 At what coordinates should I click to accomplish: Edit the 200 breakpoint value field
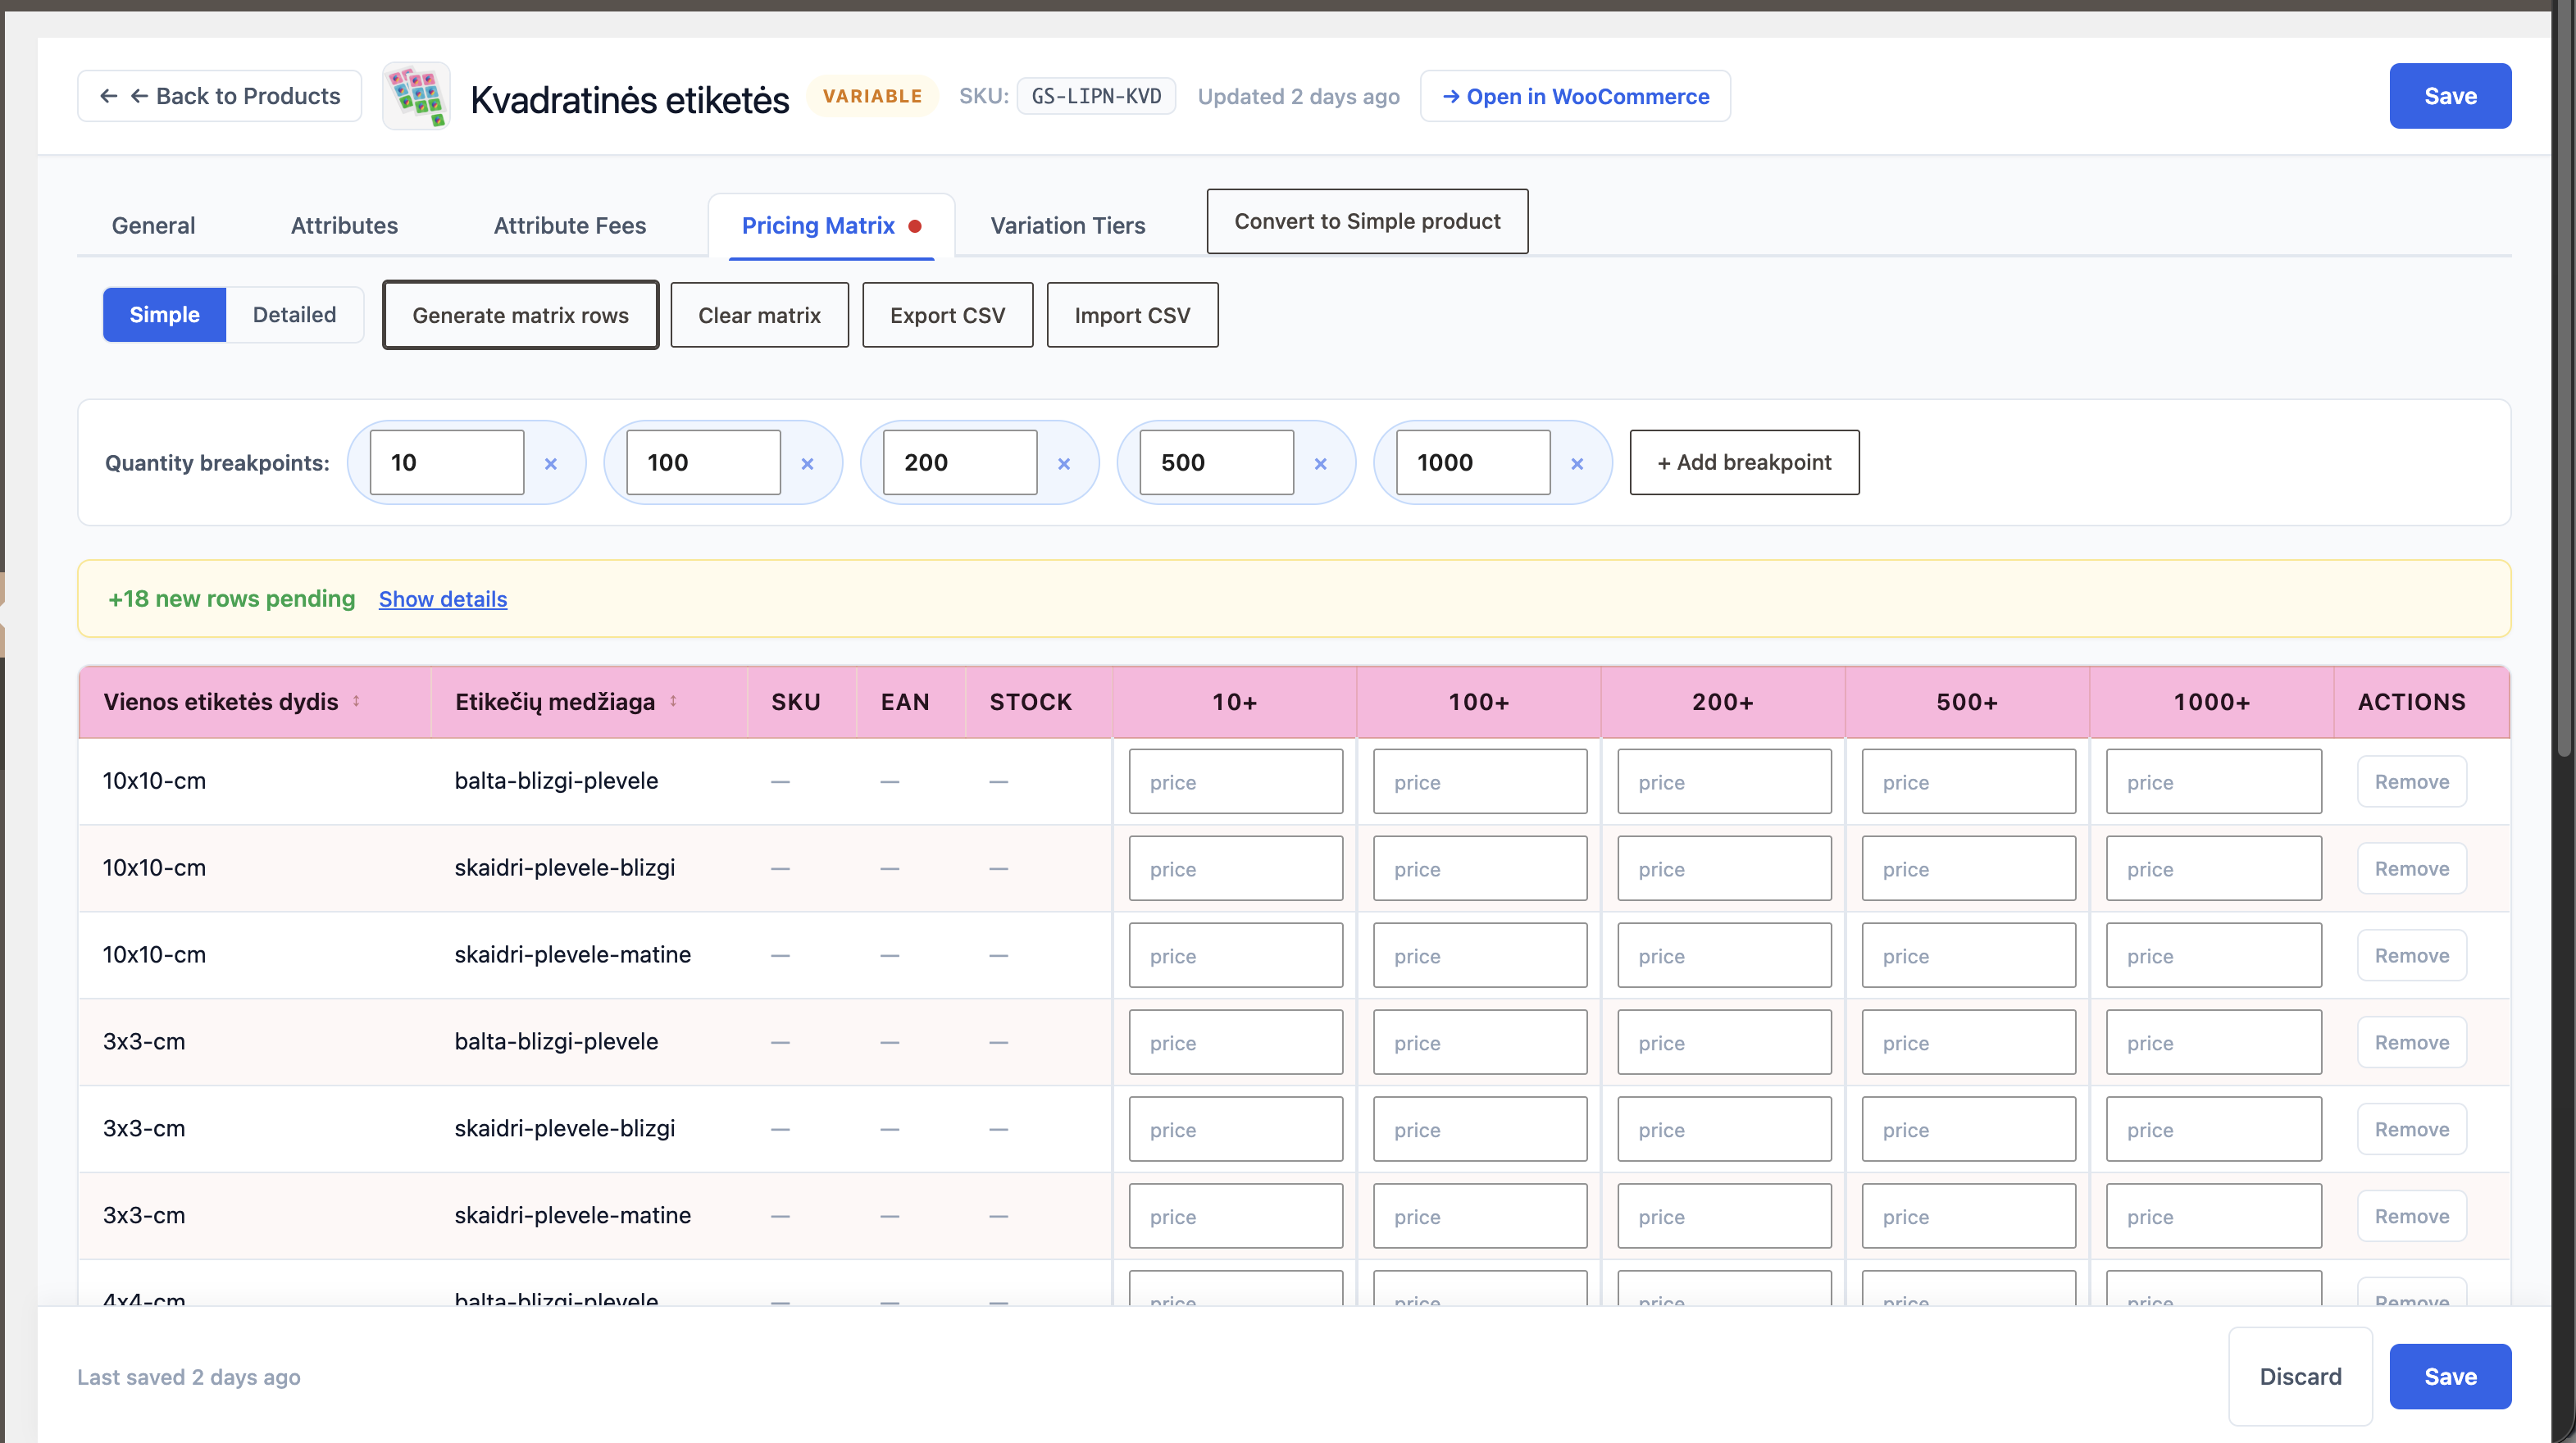(960, 462)
